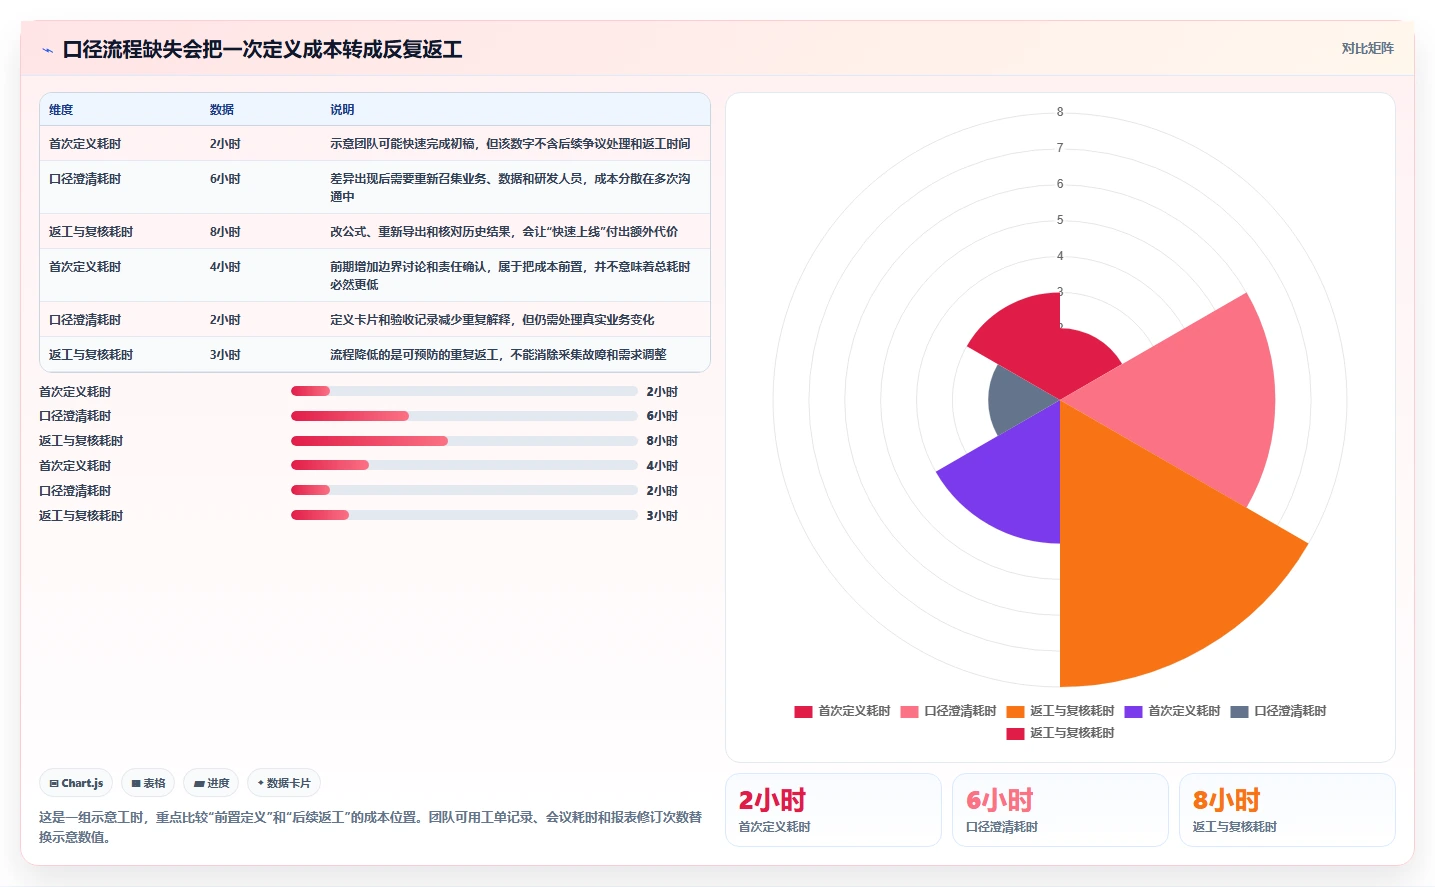Image resolution: width=1435 pixels, height=887 pixels.
Task: Click the footer note starting with 这是一组示意工时
Action: coord(370,827)
